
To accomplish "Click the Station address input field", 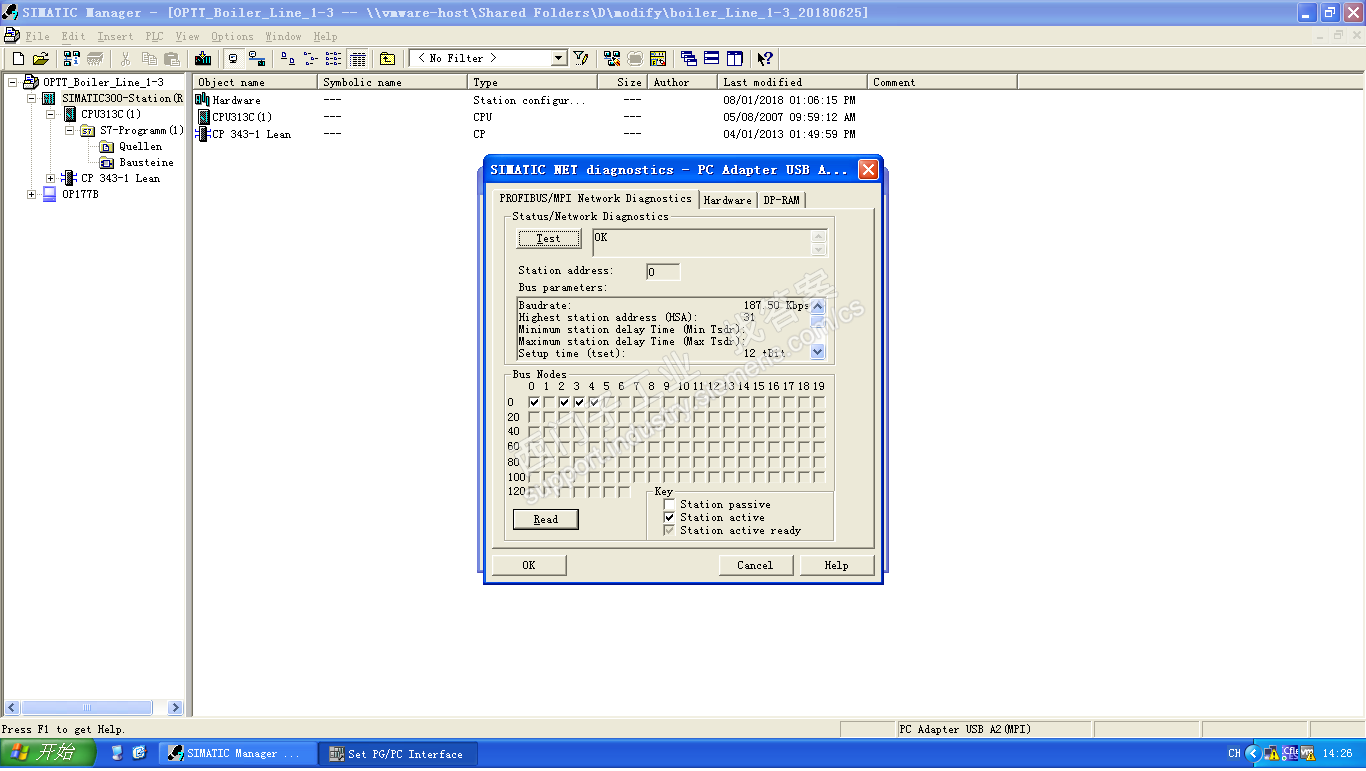I will click(663, 272).
